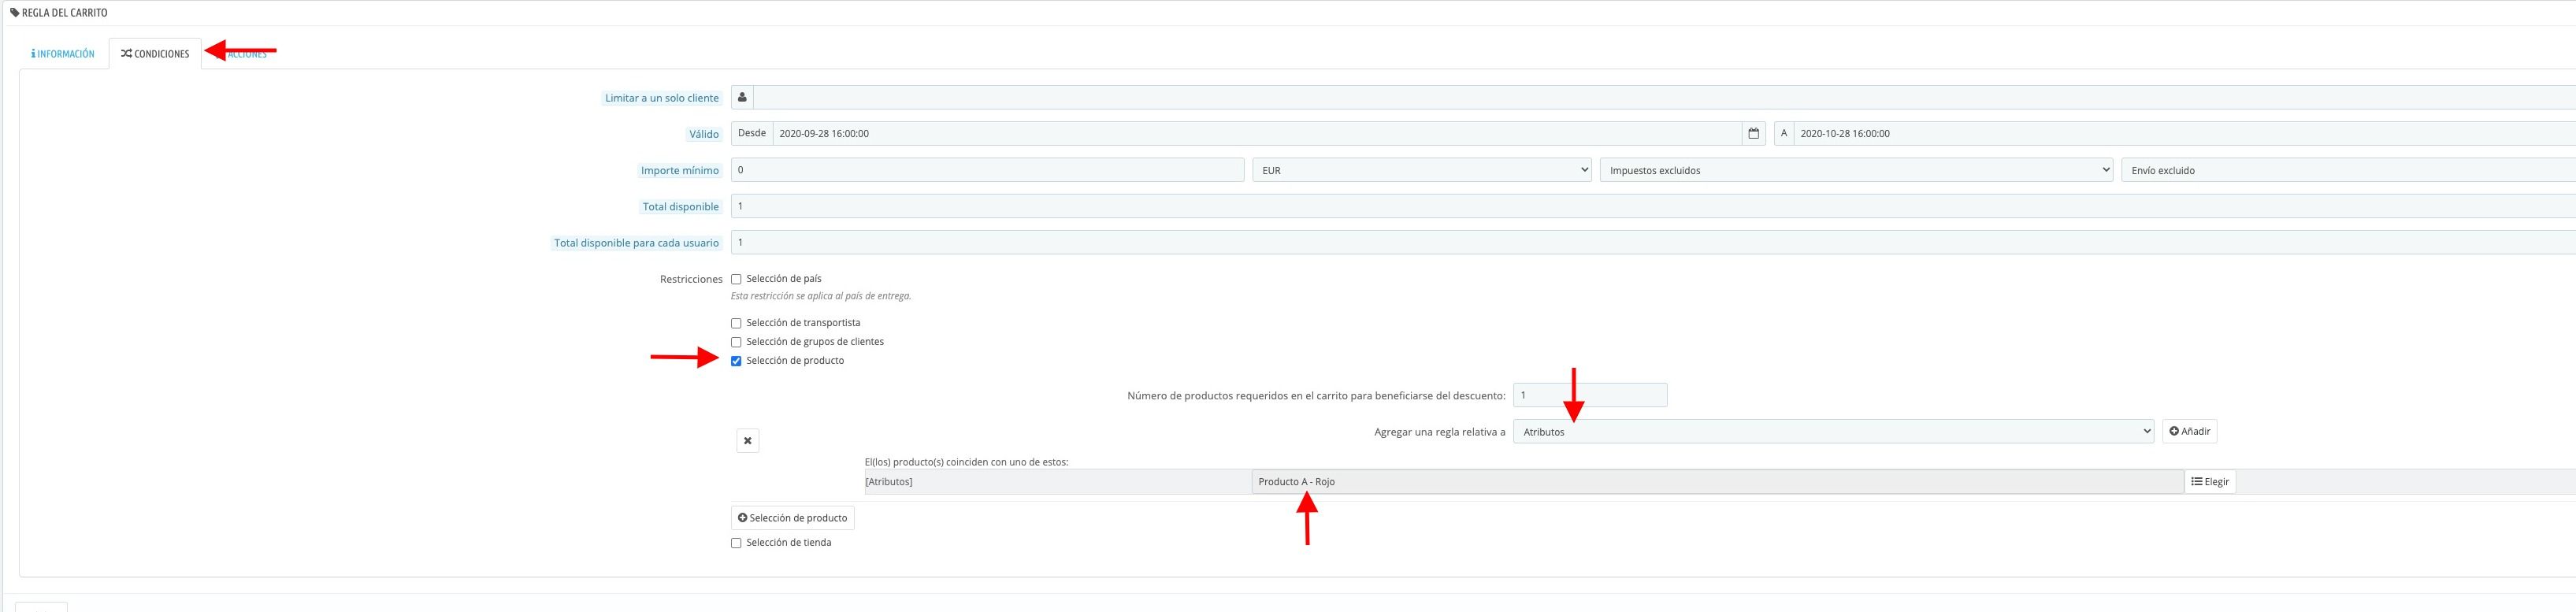Open the Información tab
Image resolution: width=2576 pixels, height=612 pixels.
63,54
